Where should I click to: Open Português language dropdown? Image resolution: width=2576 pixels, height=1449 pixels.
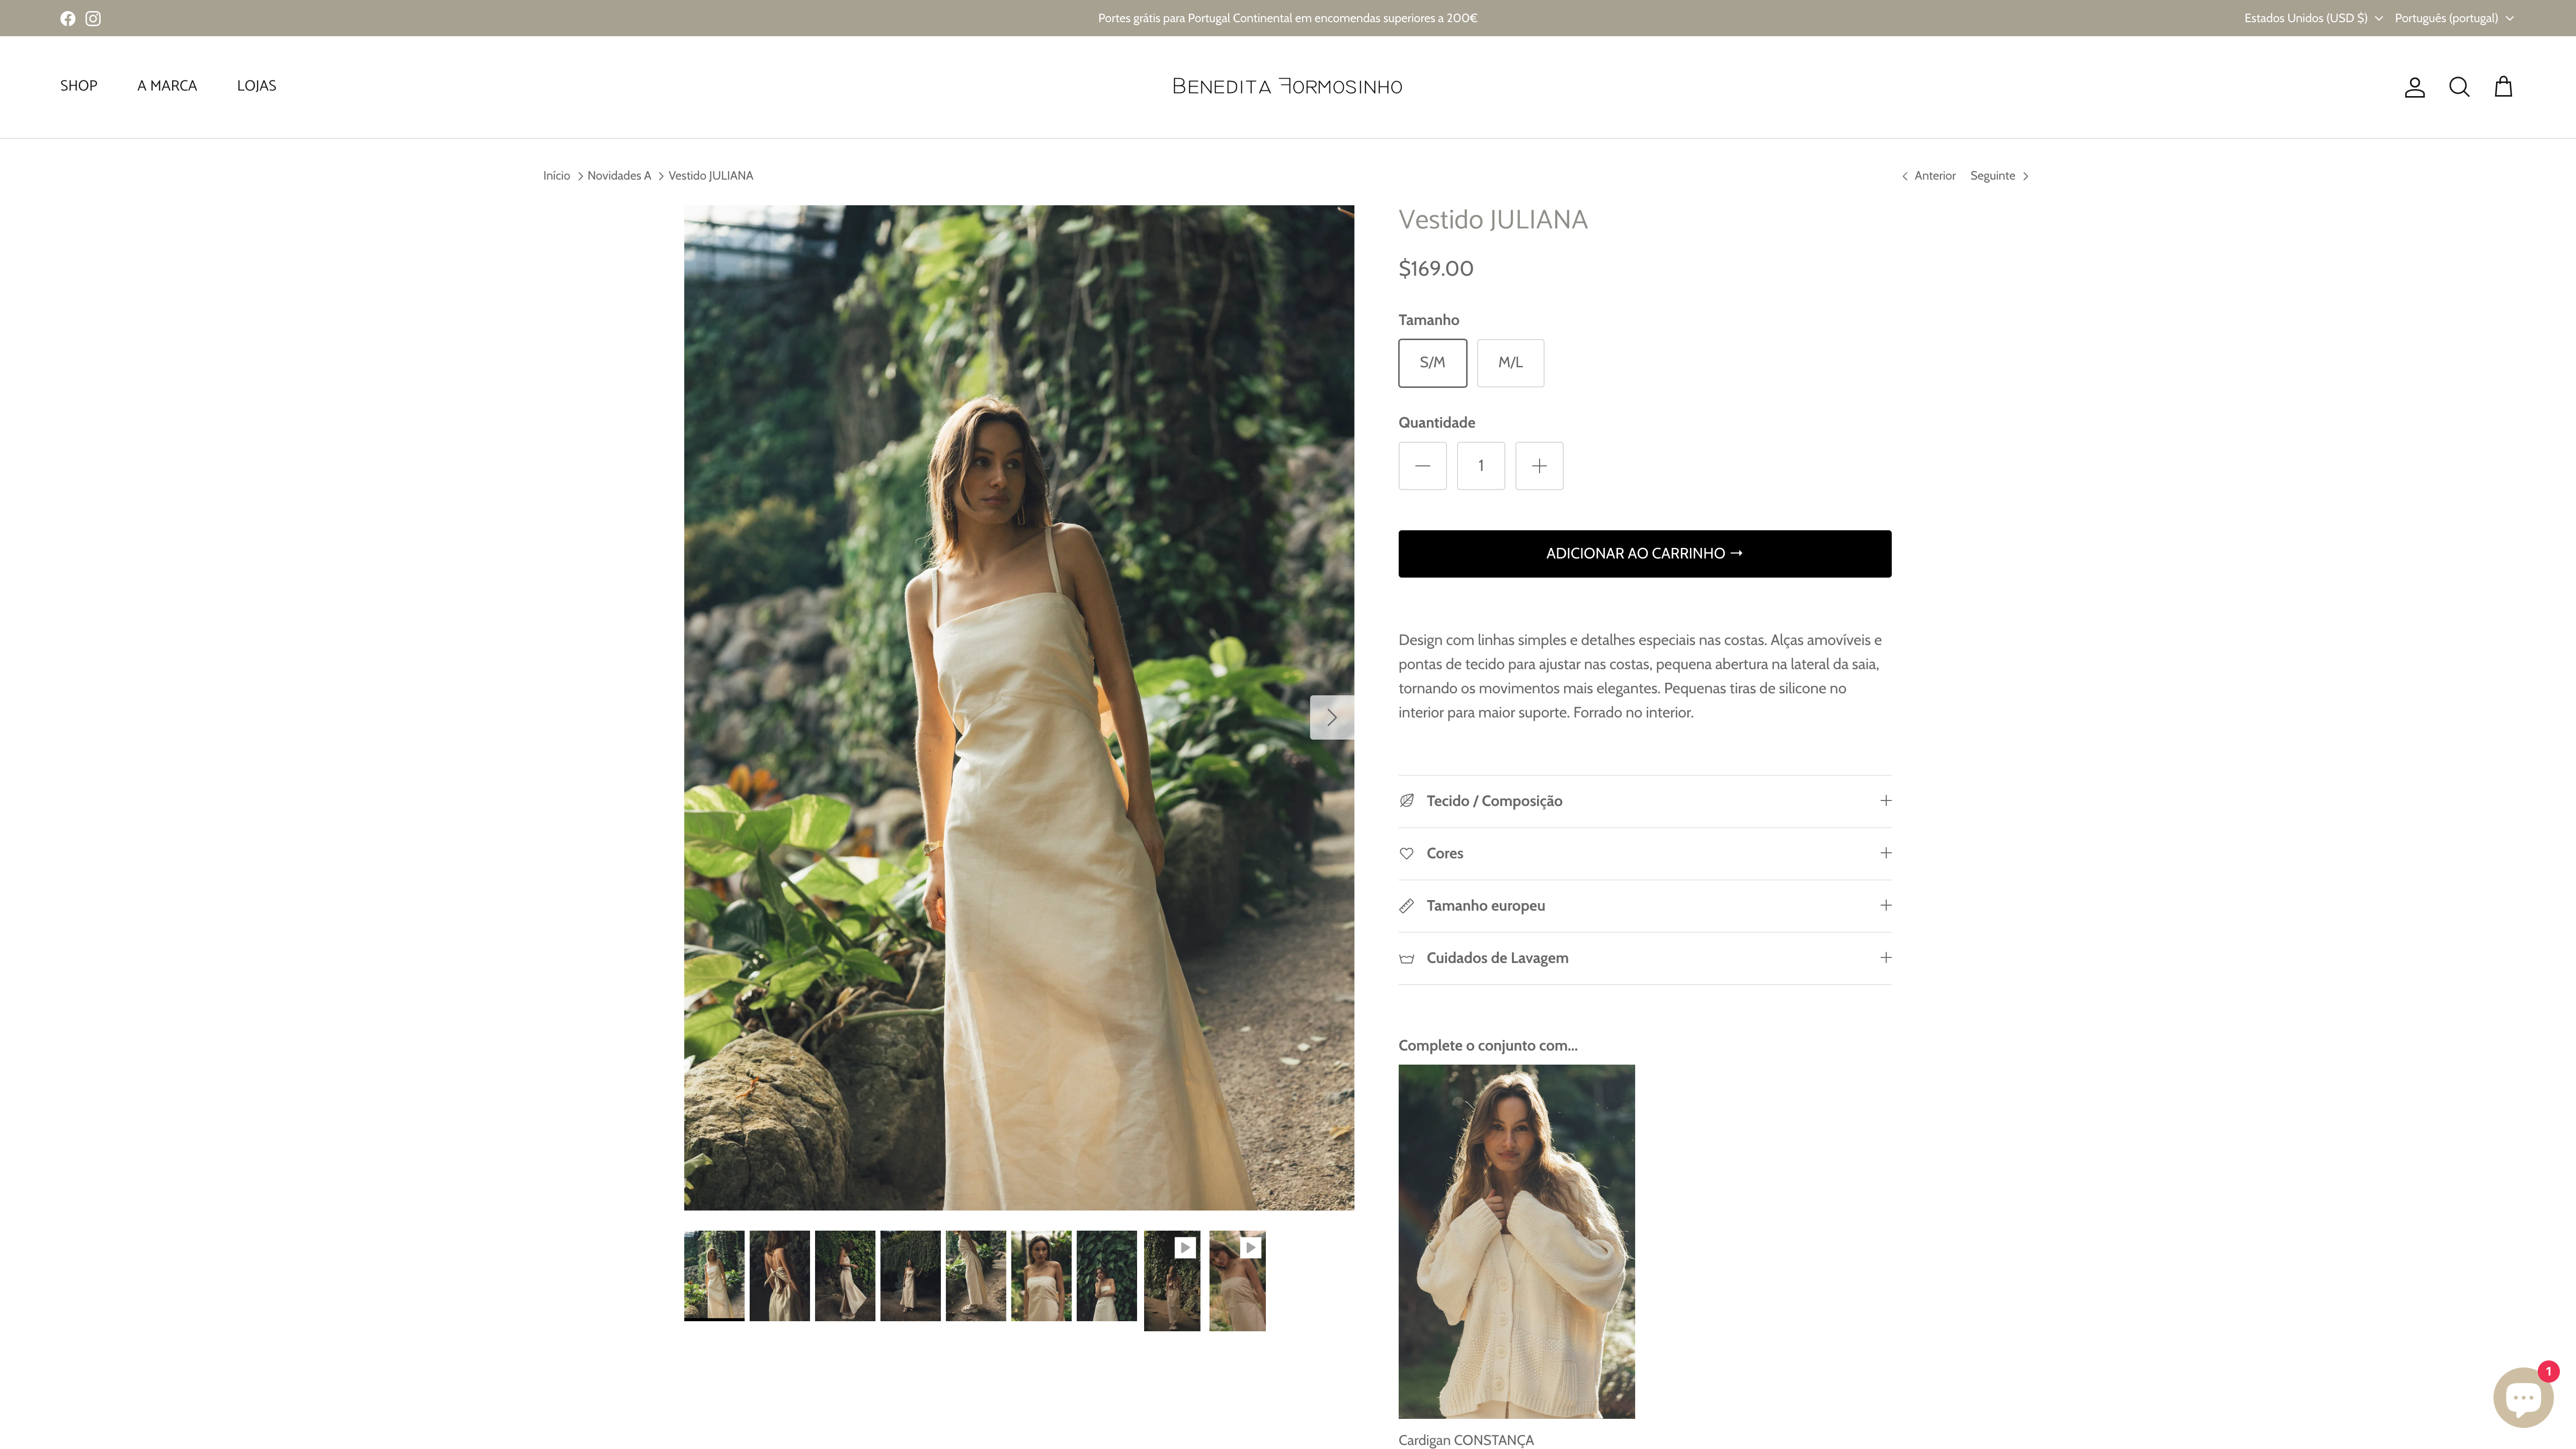[2453, 18]
